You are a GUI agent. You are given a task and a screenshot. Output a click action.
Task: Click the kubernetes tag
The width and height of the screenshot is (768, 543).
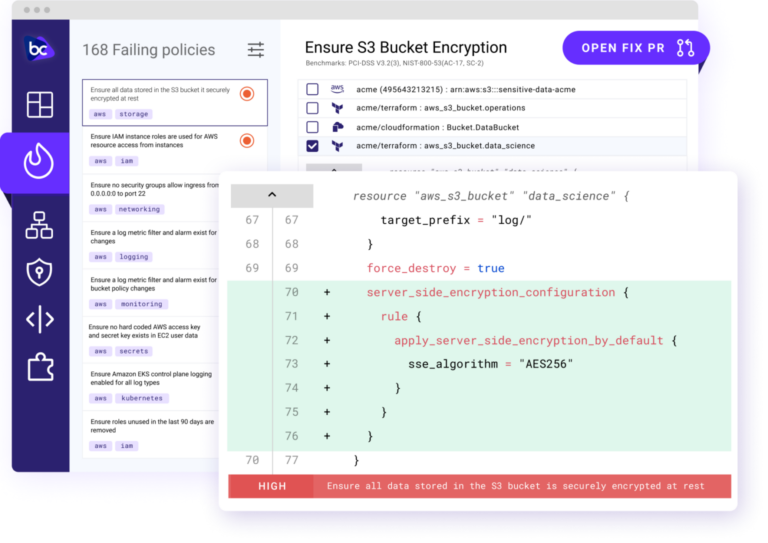[x=142, y=398]
